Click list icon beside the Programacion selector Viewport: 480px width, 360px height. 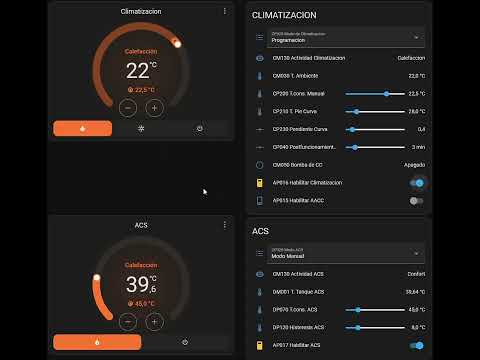260,37
